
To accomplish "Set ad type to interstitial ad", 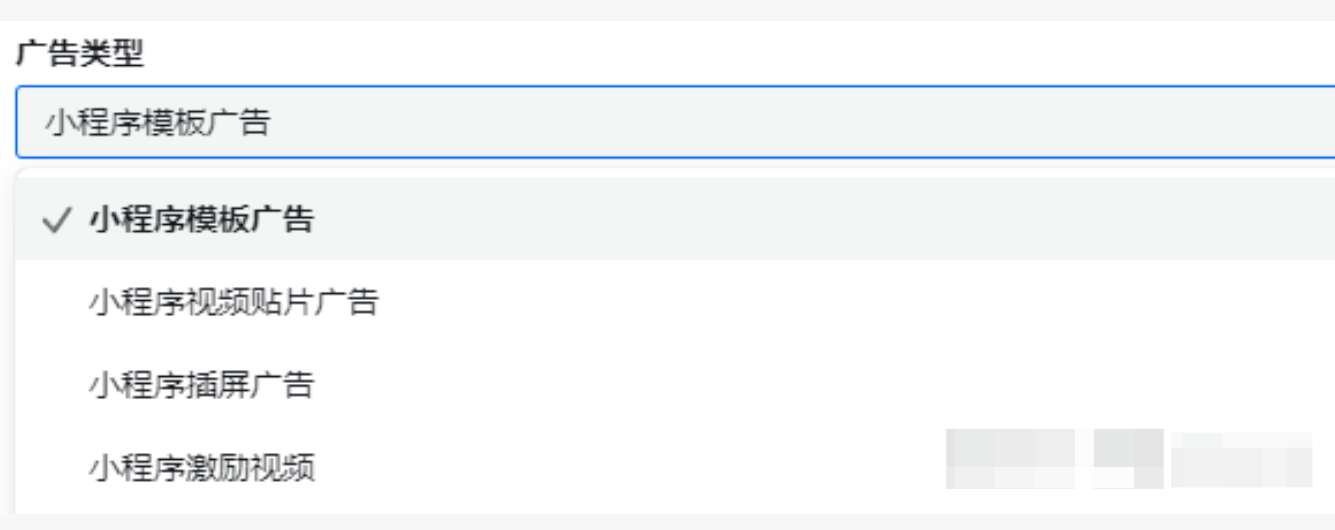I will click(201, 385).
